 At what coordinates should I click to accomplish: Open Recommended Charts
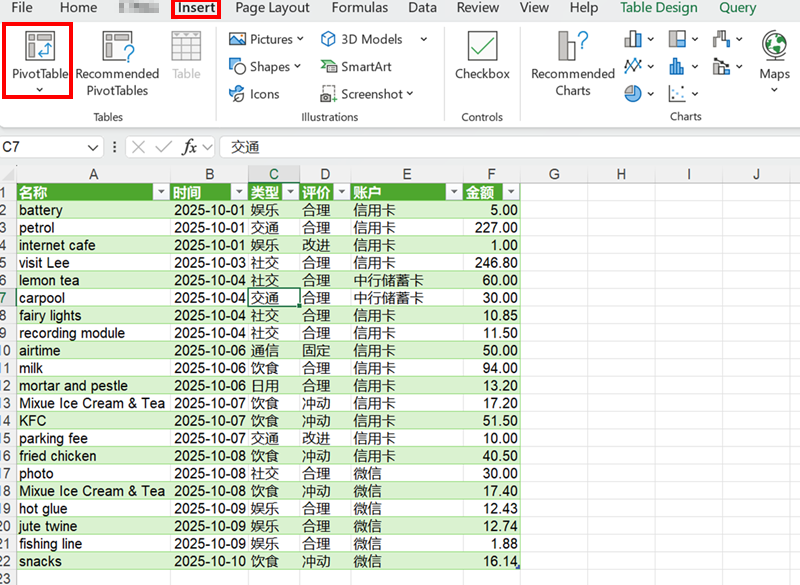pos(573,64)
